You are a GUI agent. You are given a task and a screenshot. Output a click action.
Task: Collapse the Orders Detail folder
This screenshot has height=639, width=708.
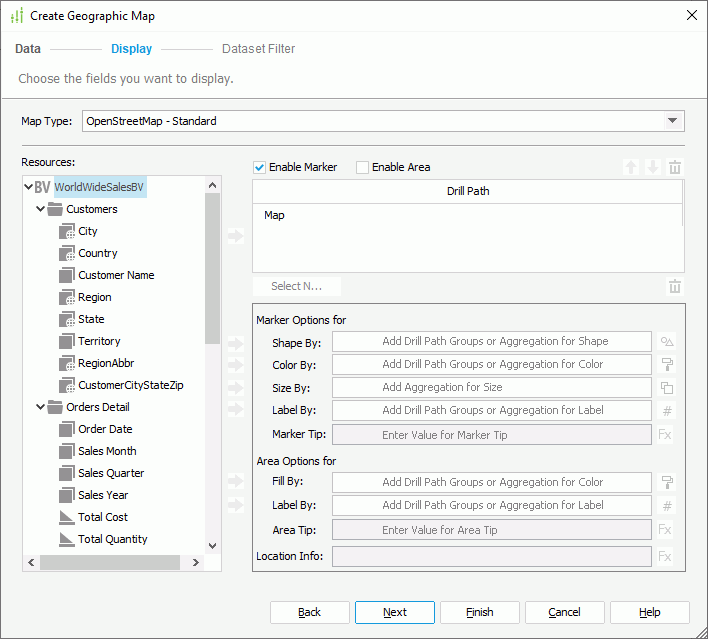[x=41, y=407]
